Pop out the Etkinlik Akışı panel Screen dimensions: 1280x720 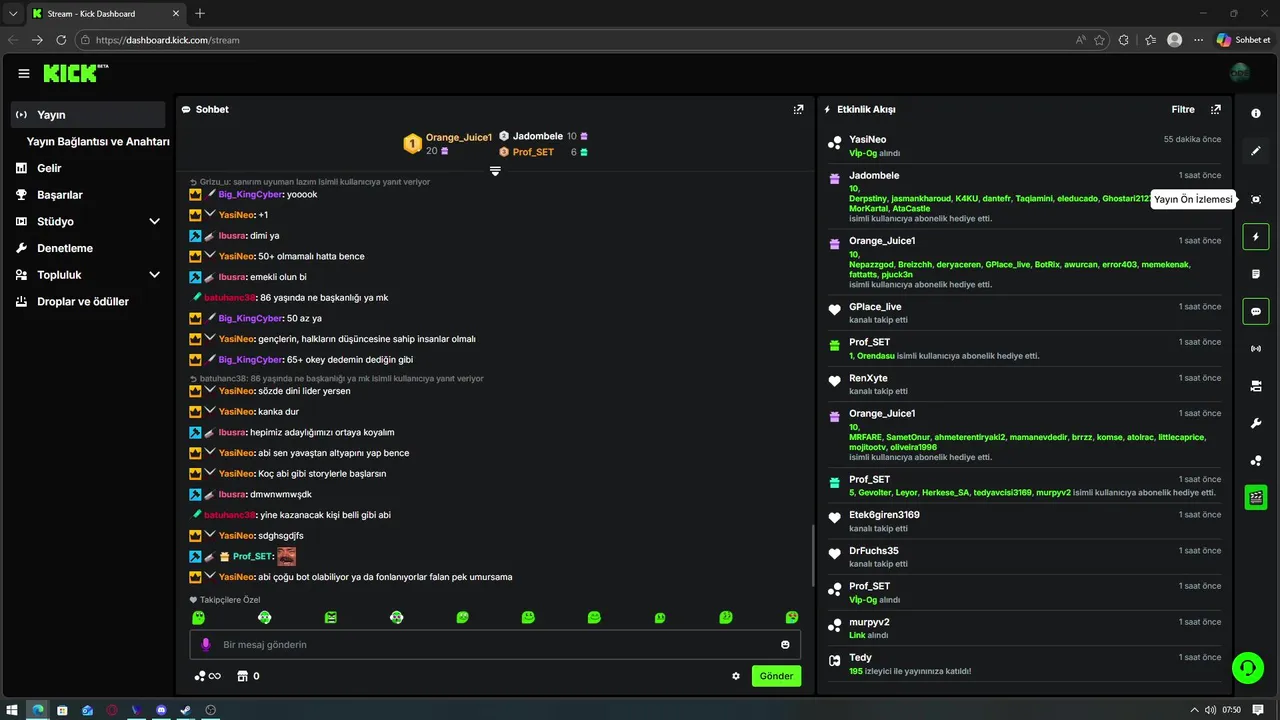coord(1216,109)
